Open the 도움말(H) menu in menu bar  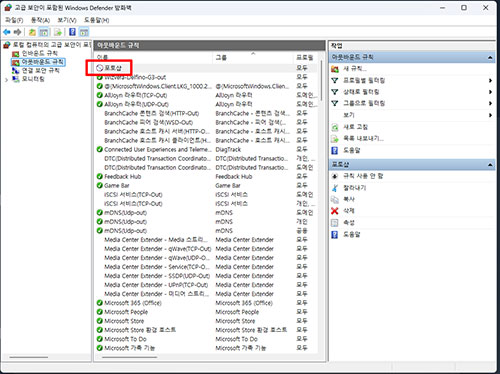pos(96,20)
